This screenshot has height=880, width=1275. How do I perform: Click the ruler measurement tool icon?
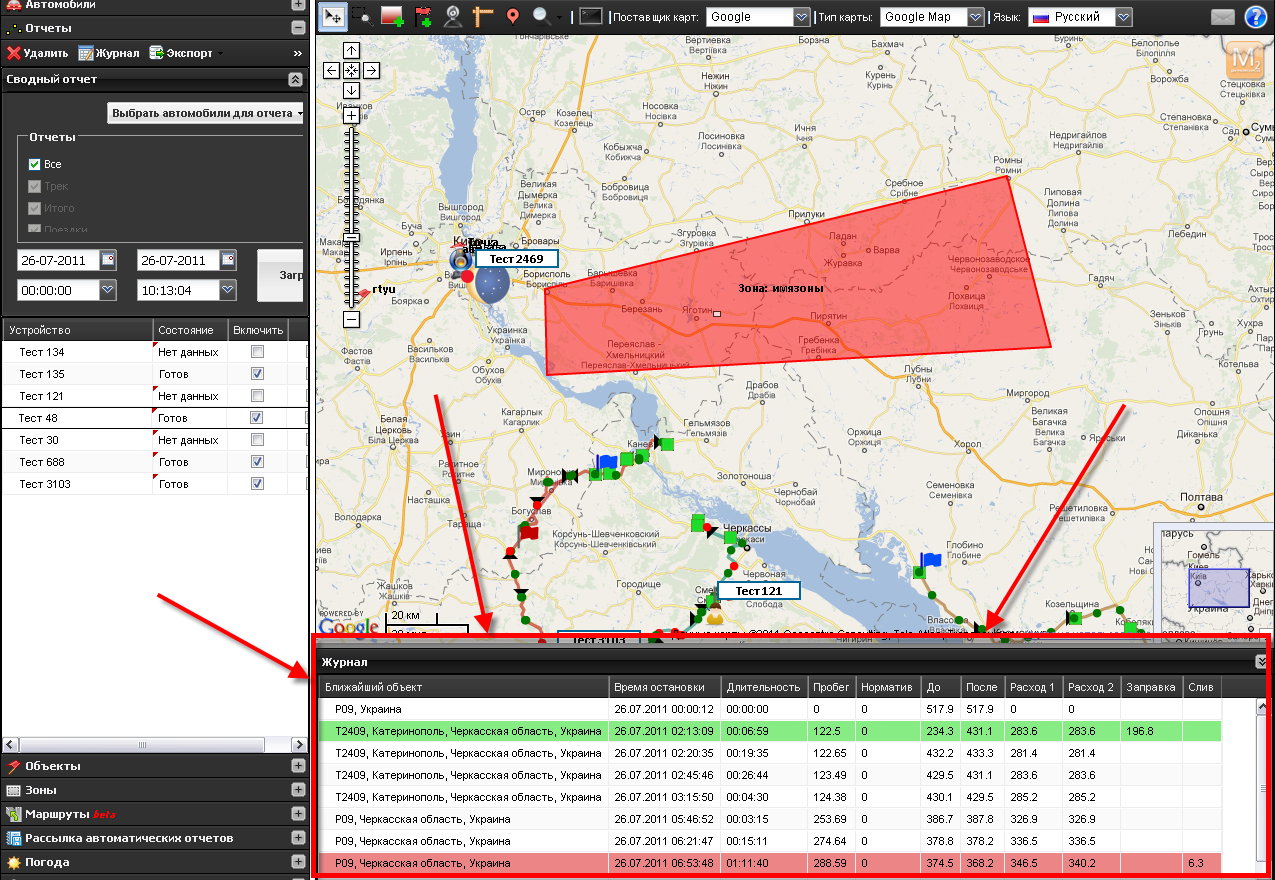click(x=483, y=16)
